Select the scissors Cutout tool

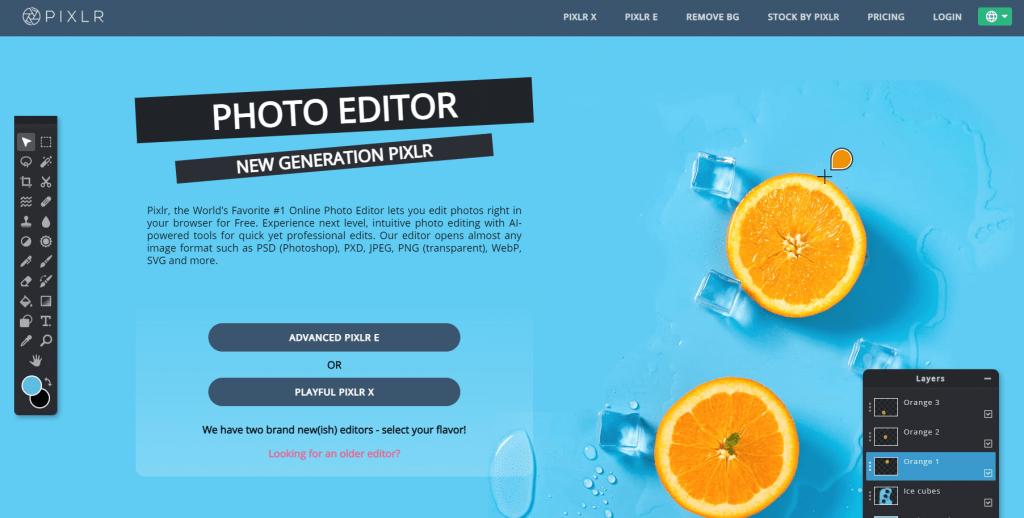(46, 182)
